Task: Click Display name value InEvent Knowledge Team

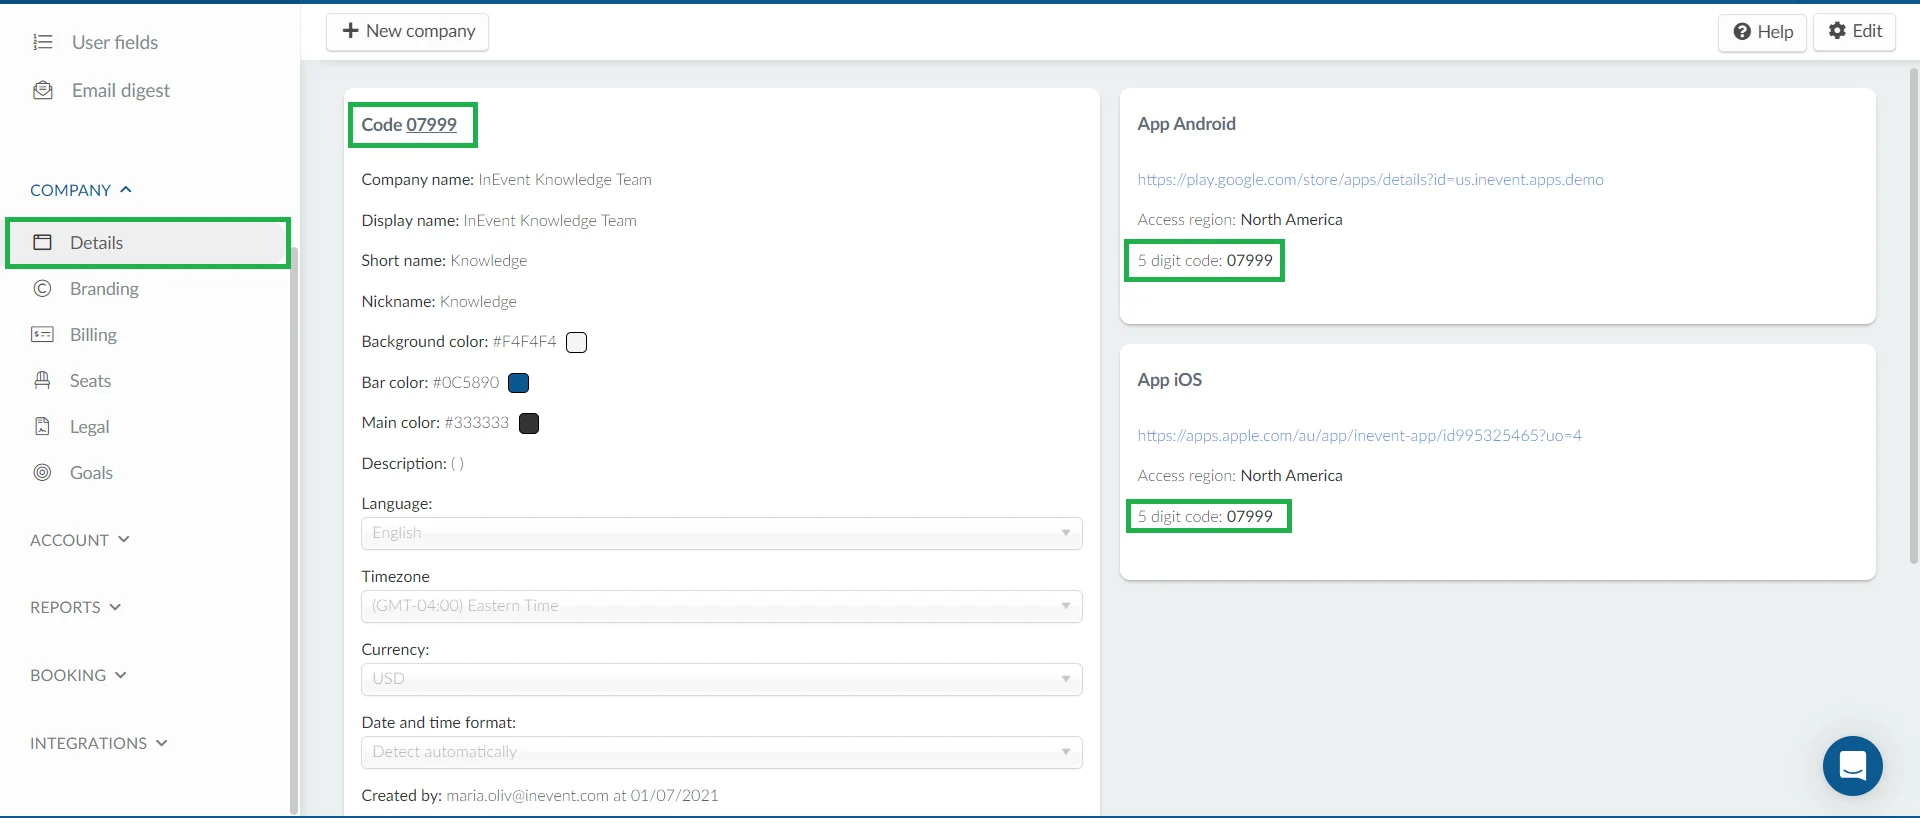Action: (x=550, y=221)
